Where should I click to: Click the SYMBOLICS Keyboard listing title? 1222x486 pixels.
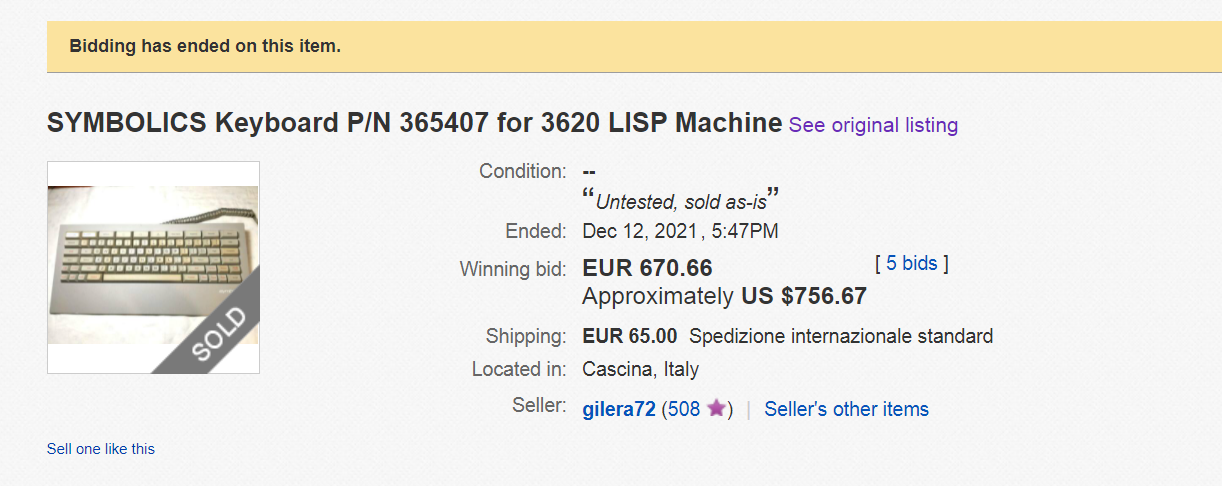click(414, 124)
